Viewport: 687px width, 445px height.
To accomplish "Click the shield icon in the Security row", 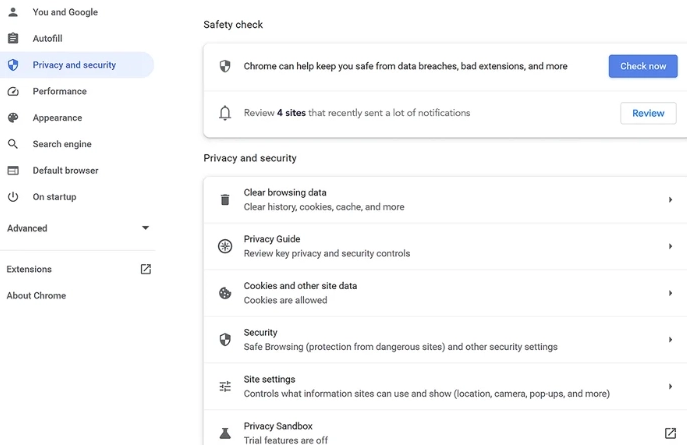I will click(x=225, y=339).
